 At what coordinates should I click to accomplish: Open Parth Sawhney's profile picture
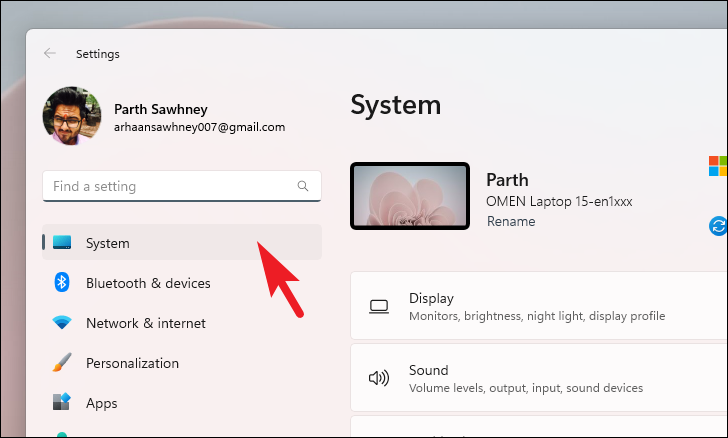pos(72,116)
